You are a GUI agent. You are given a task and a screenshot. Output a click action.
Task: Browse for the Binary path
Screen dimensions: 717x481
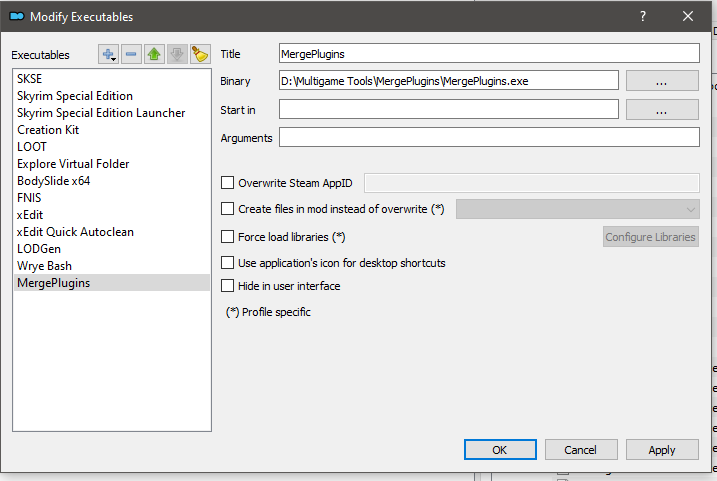coord(662,81)
